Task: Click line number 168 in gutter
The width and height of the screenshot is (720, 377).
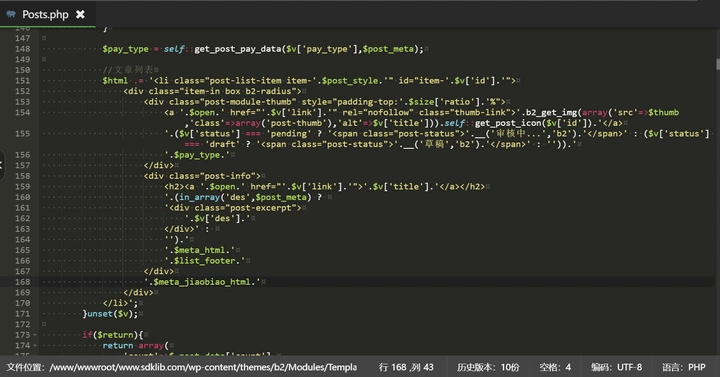Action: click(22, 281)
